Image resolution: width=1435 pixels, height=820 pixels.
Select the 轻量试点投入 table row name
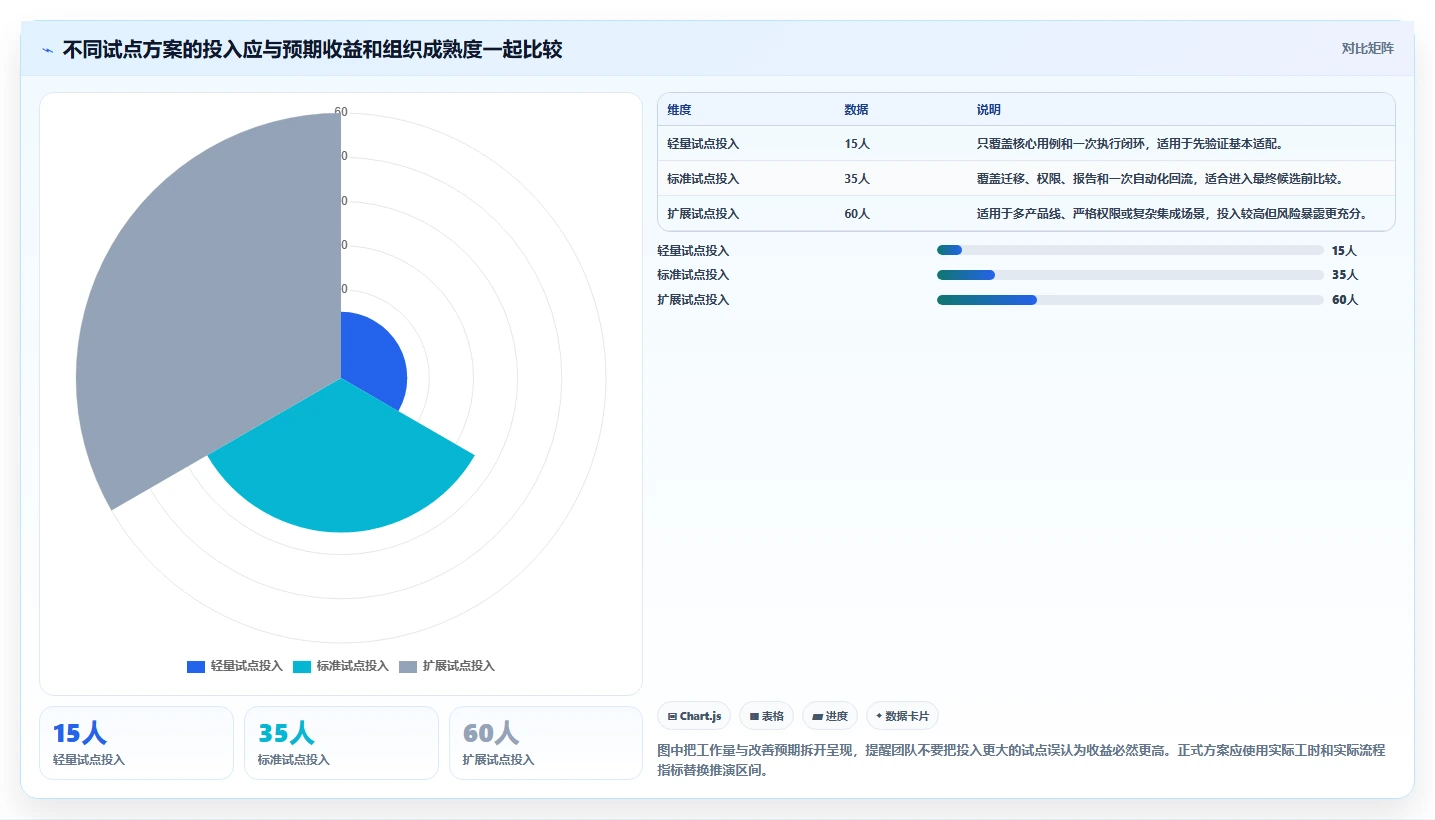[x=703, y=144]
